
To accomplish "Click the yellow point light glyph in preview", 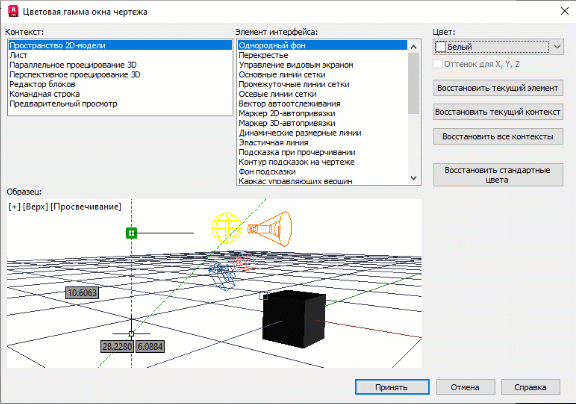I will tap(227, 228).
